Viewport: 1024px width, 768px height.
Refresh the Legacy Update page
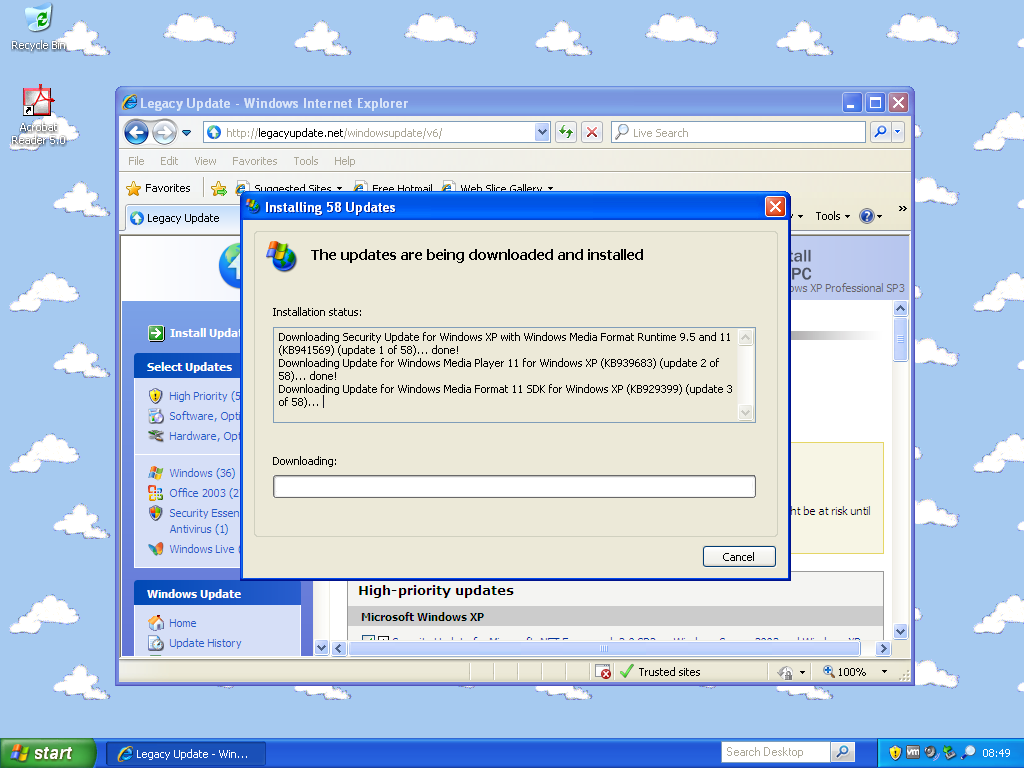point(566,133)
